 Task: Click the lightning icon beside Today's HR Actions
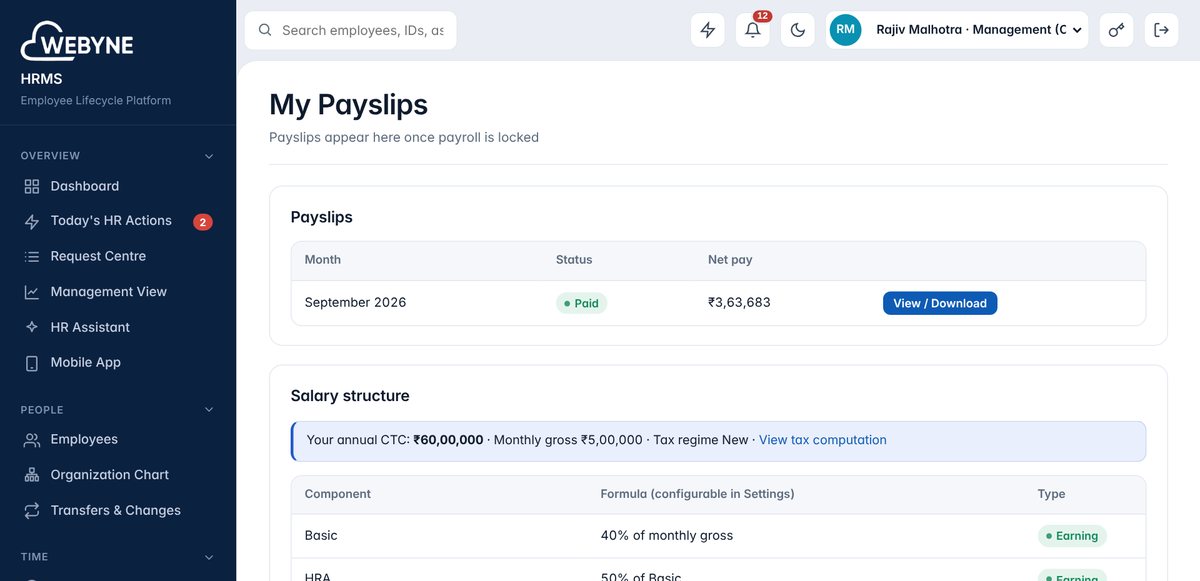(x=32, y=221)
